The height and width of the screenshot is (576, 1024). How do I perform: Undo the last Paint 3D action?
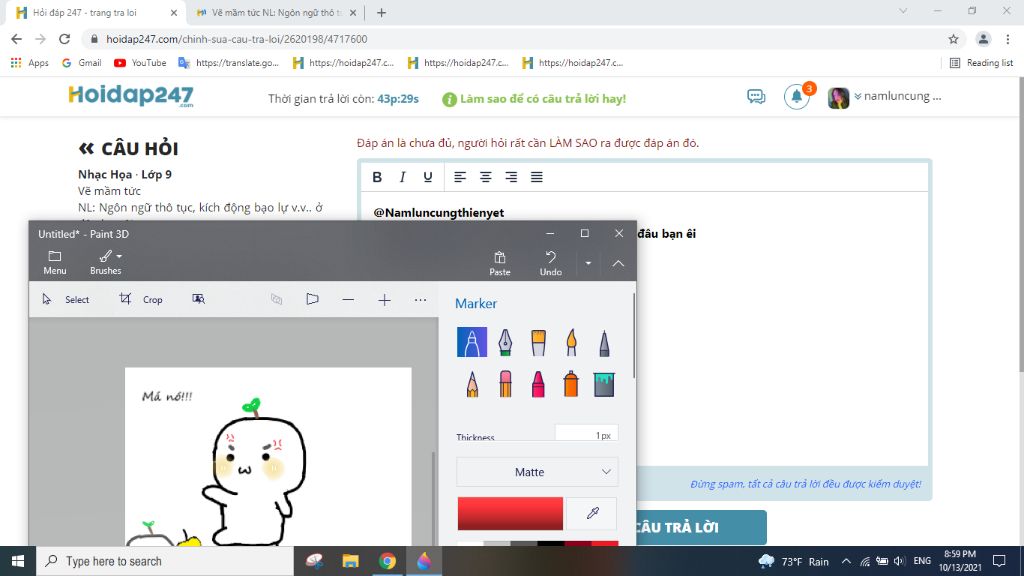tap(551, 263)
